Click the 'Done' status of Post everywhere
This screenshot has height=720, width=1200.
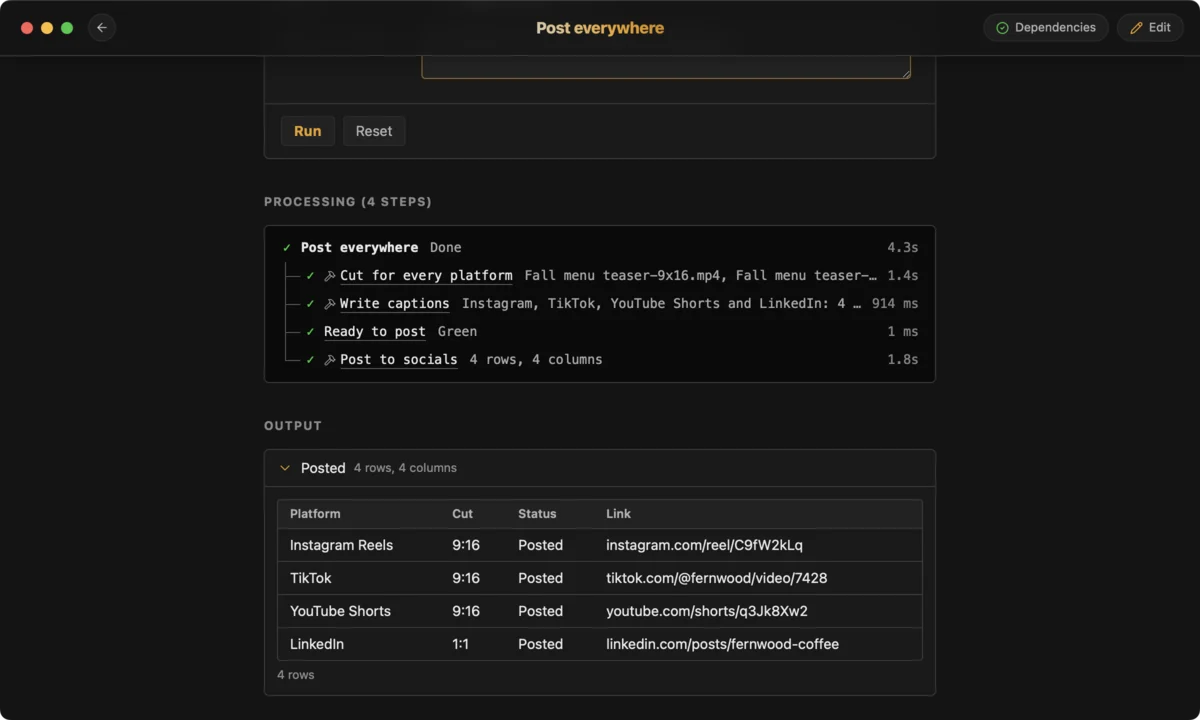pos(446,247)
